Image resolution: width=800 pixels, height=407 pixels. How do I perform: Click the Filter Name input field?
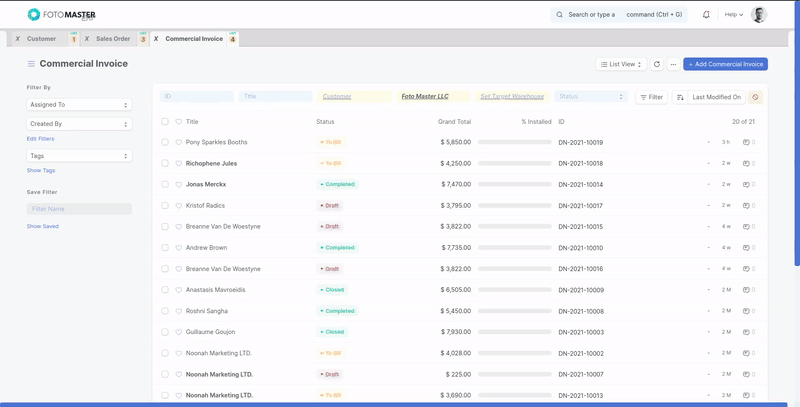click(x=79, y=209)
